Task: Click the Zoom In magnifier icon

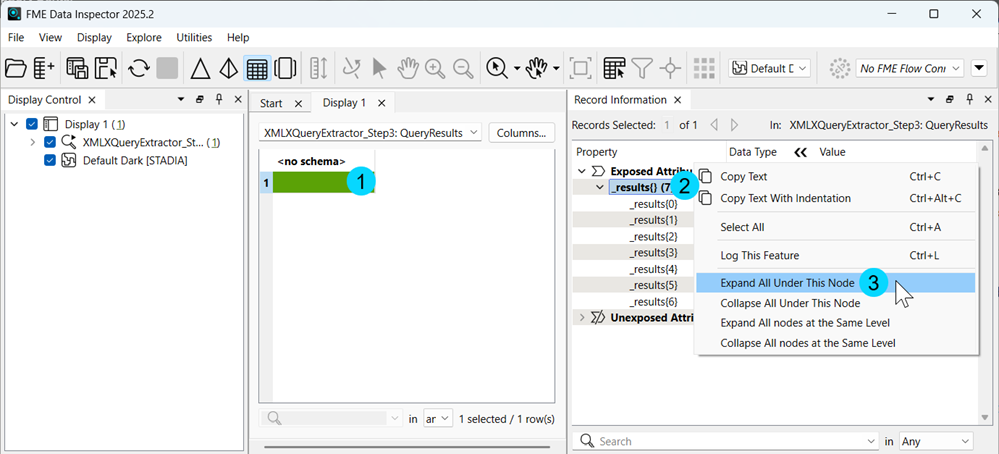Action: pos(435,68)
